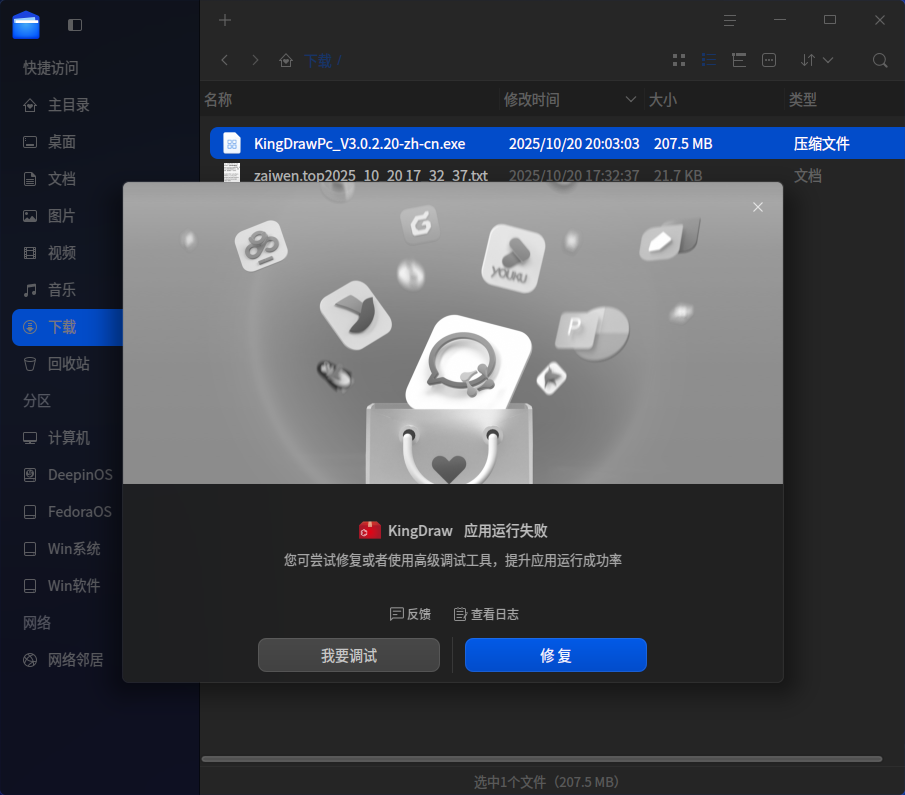Select the zaiwen.top2025 txt file

click(x=371, y=175)
